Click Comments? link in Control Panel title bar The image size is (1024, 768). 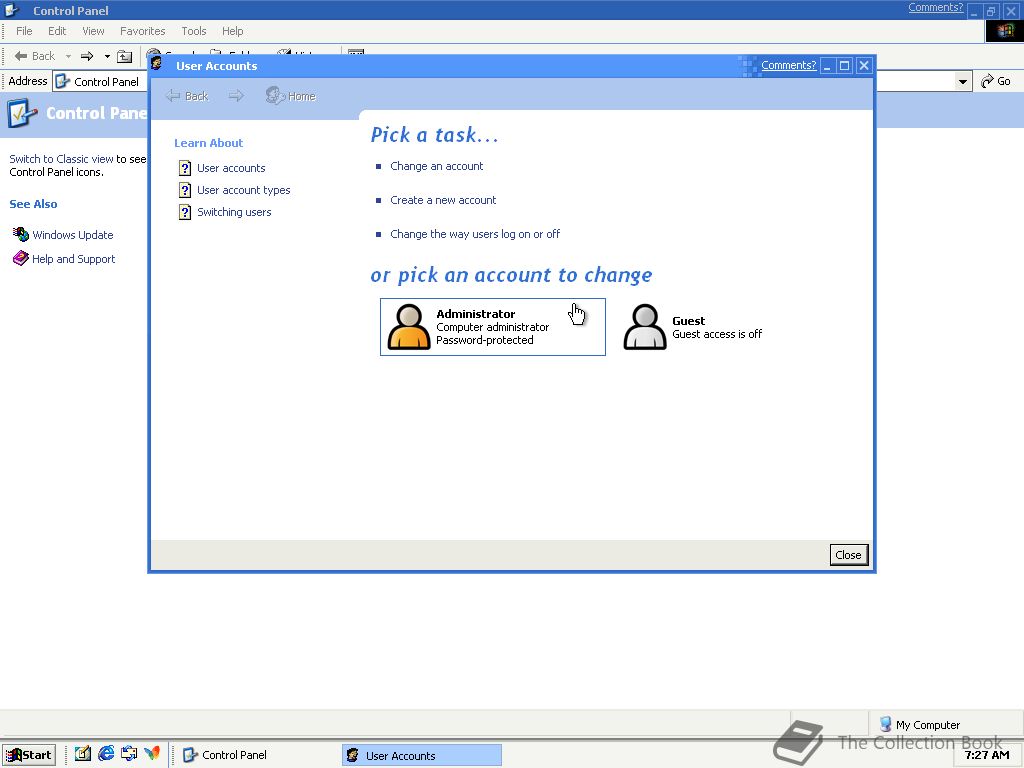pyautogui.click(x=935, y=7)
